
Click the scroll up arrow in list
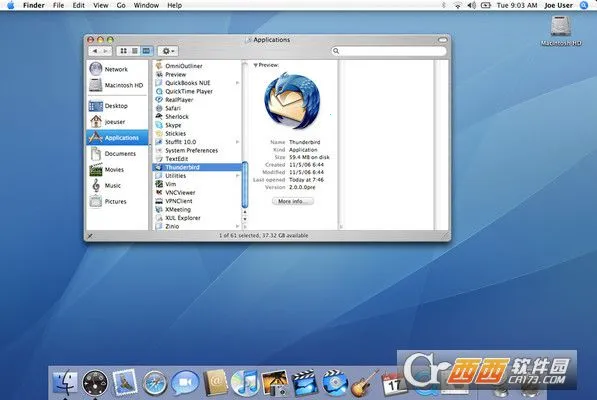245,212
